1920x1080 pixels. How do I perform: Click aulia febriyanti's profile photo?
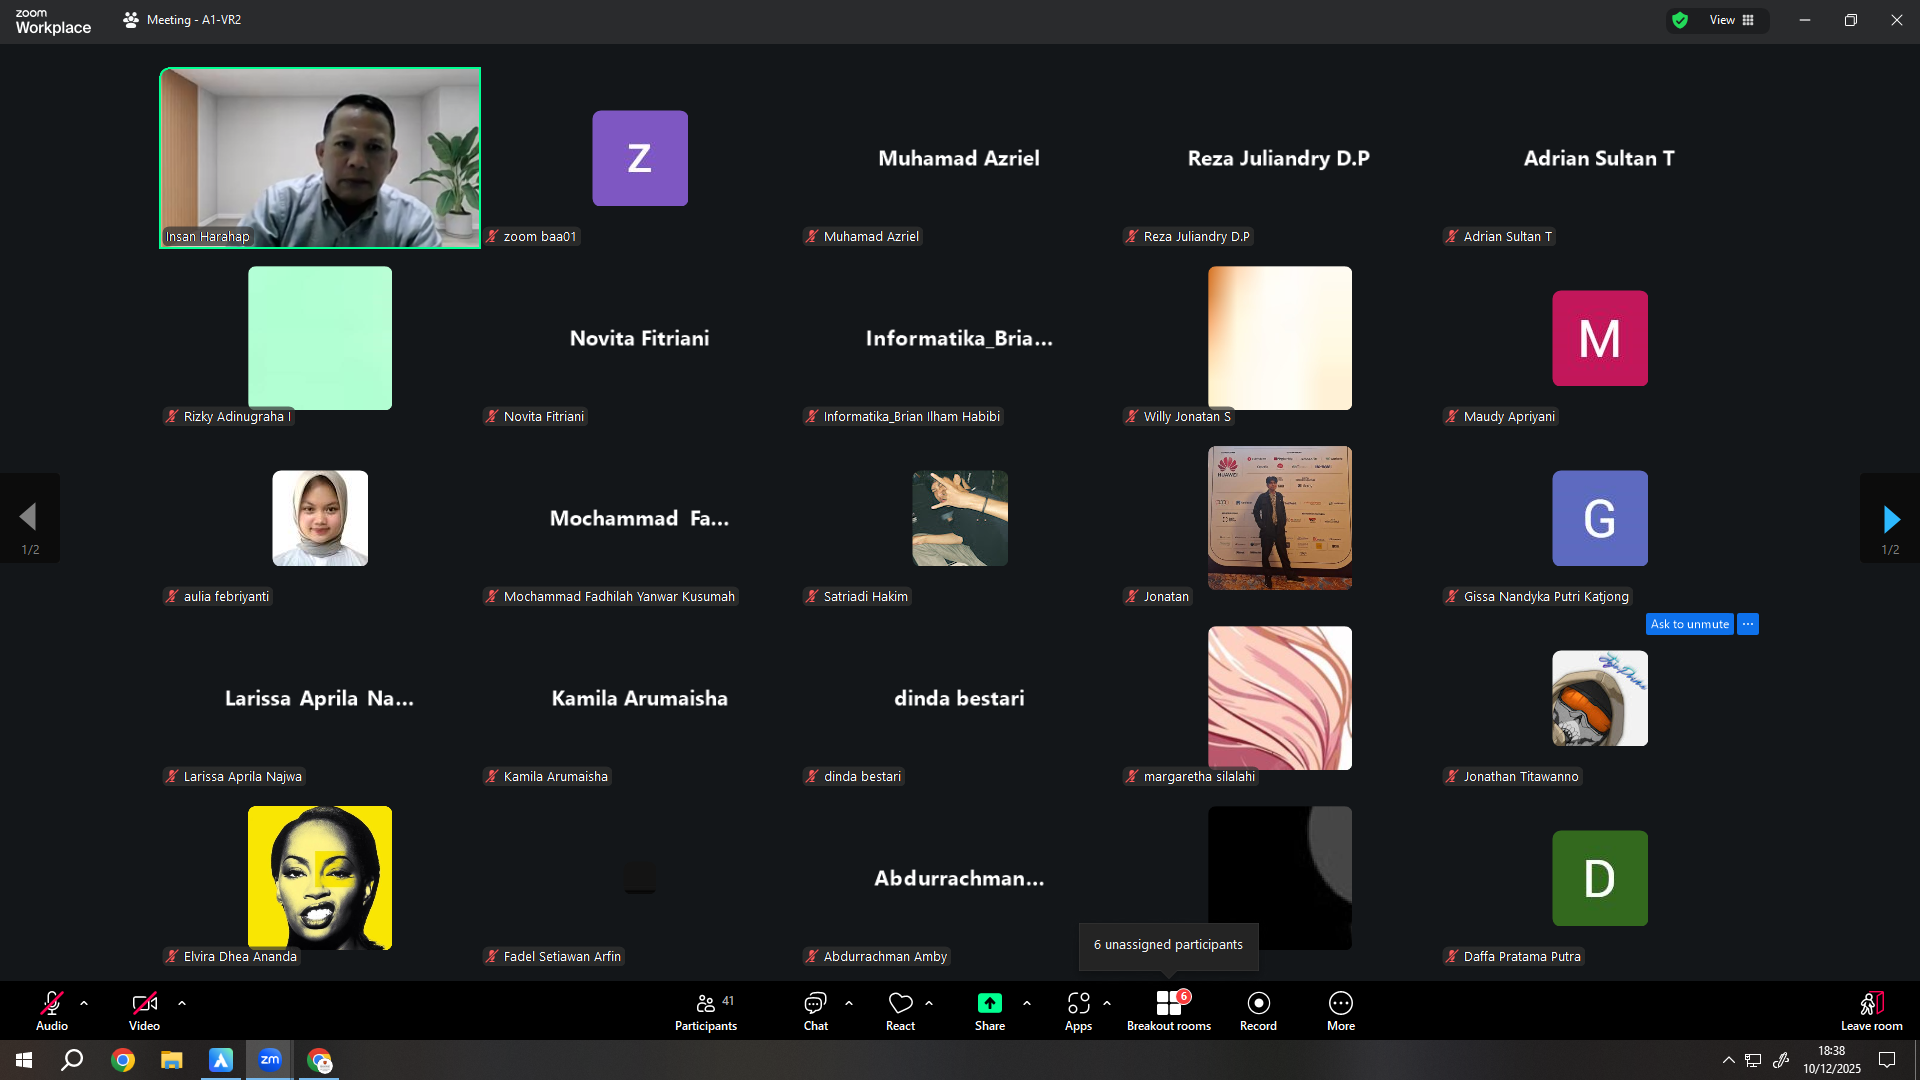(x=320, y=518)
